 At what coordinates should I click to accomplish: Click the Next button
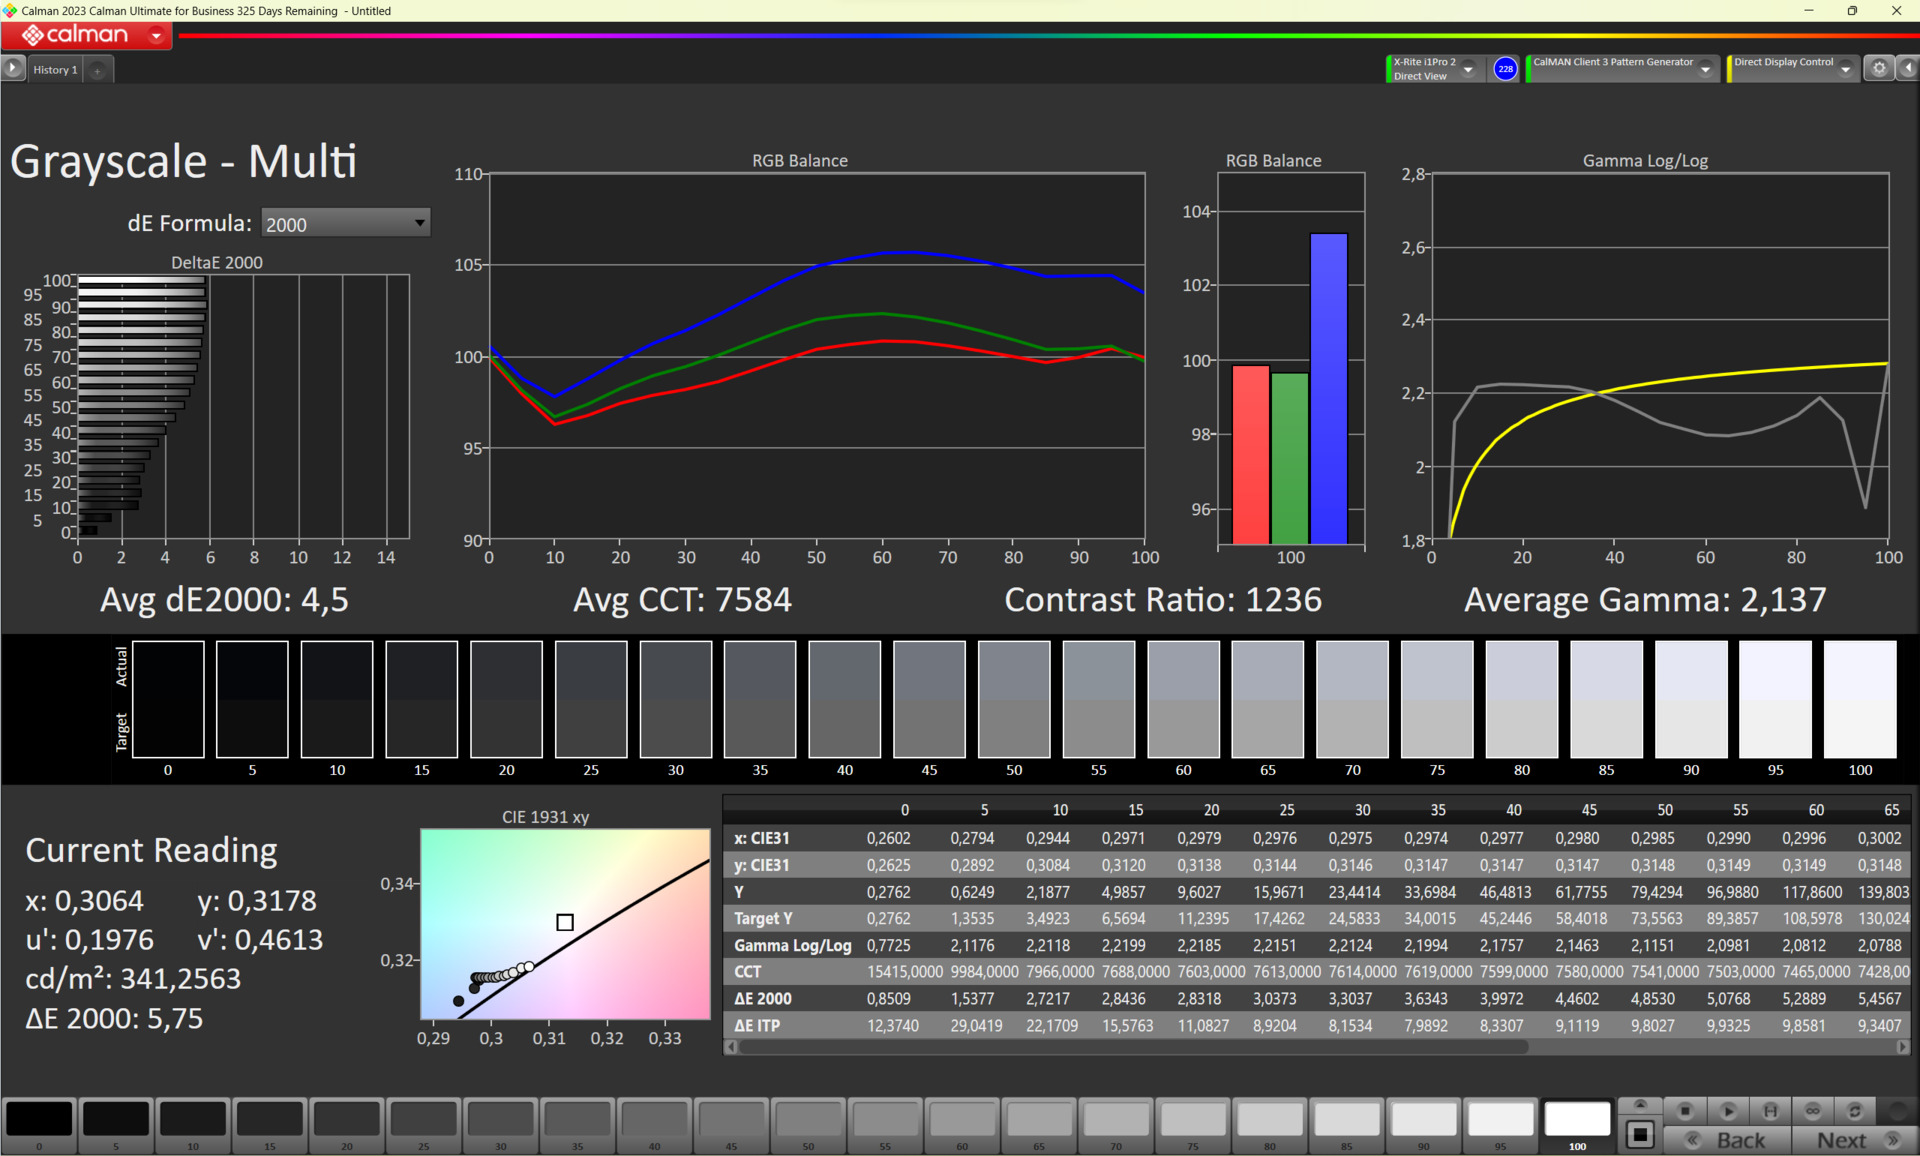coord(1853,1140)
